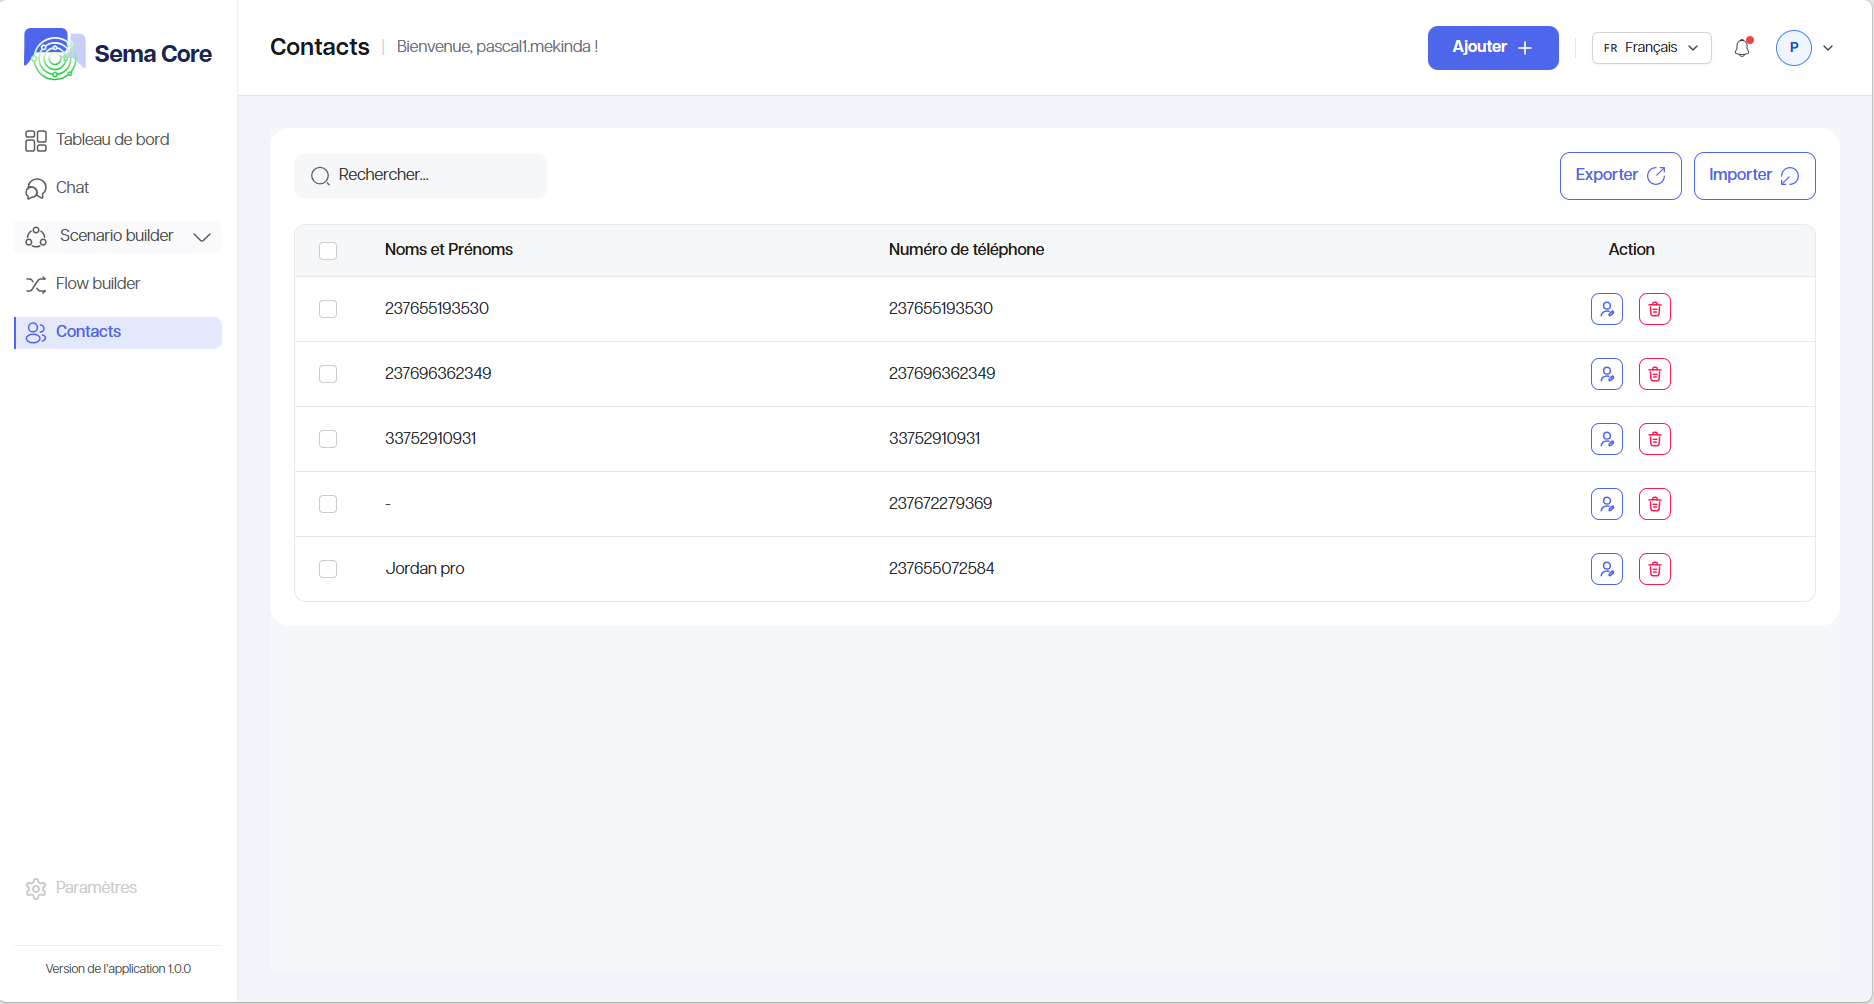The height and width of the screenshot is (1004, 1874).
Task: Click the notification bell icon
Action: click(1742, 48)
